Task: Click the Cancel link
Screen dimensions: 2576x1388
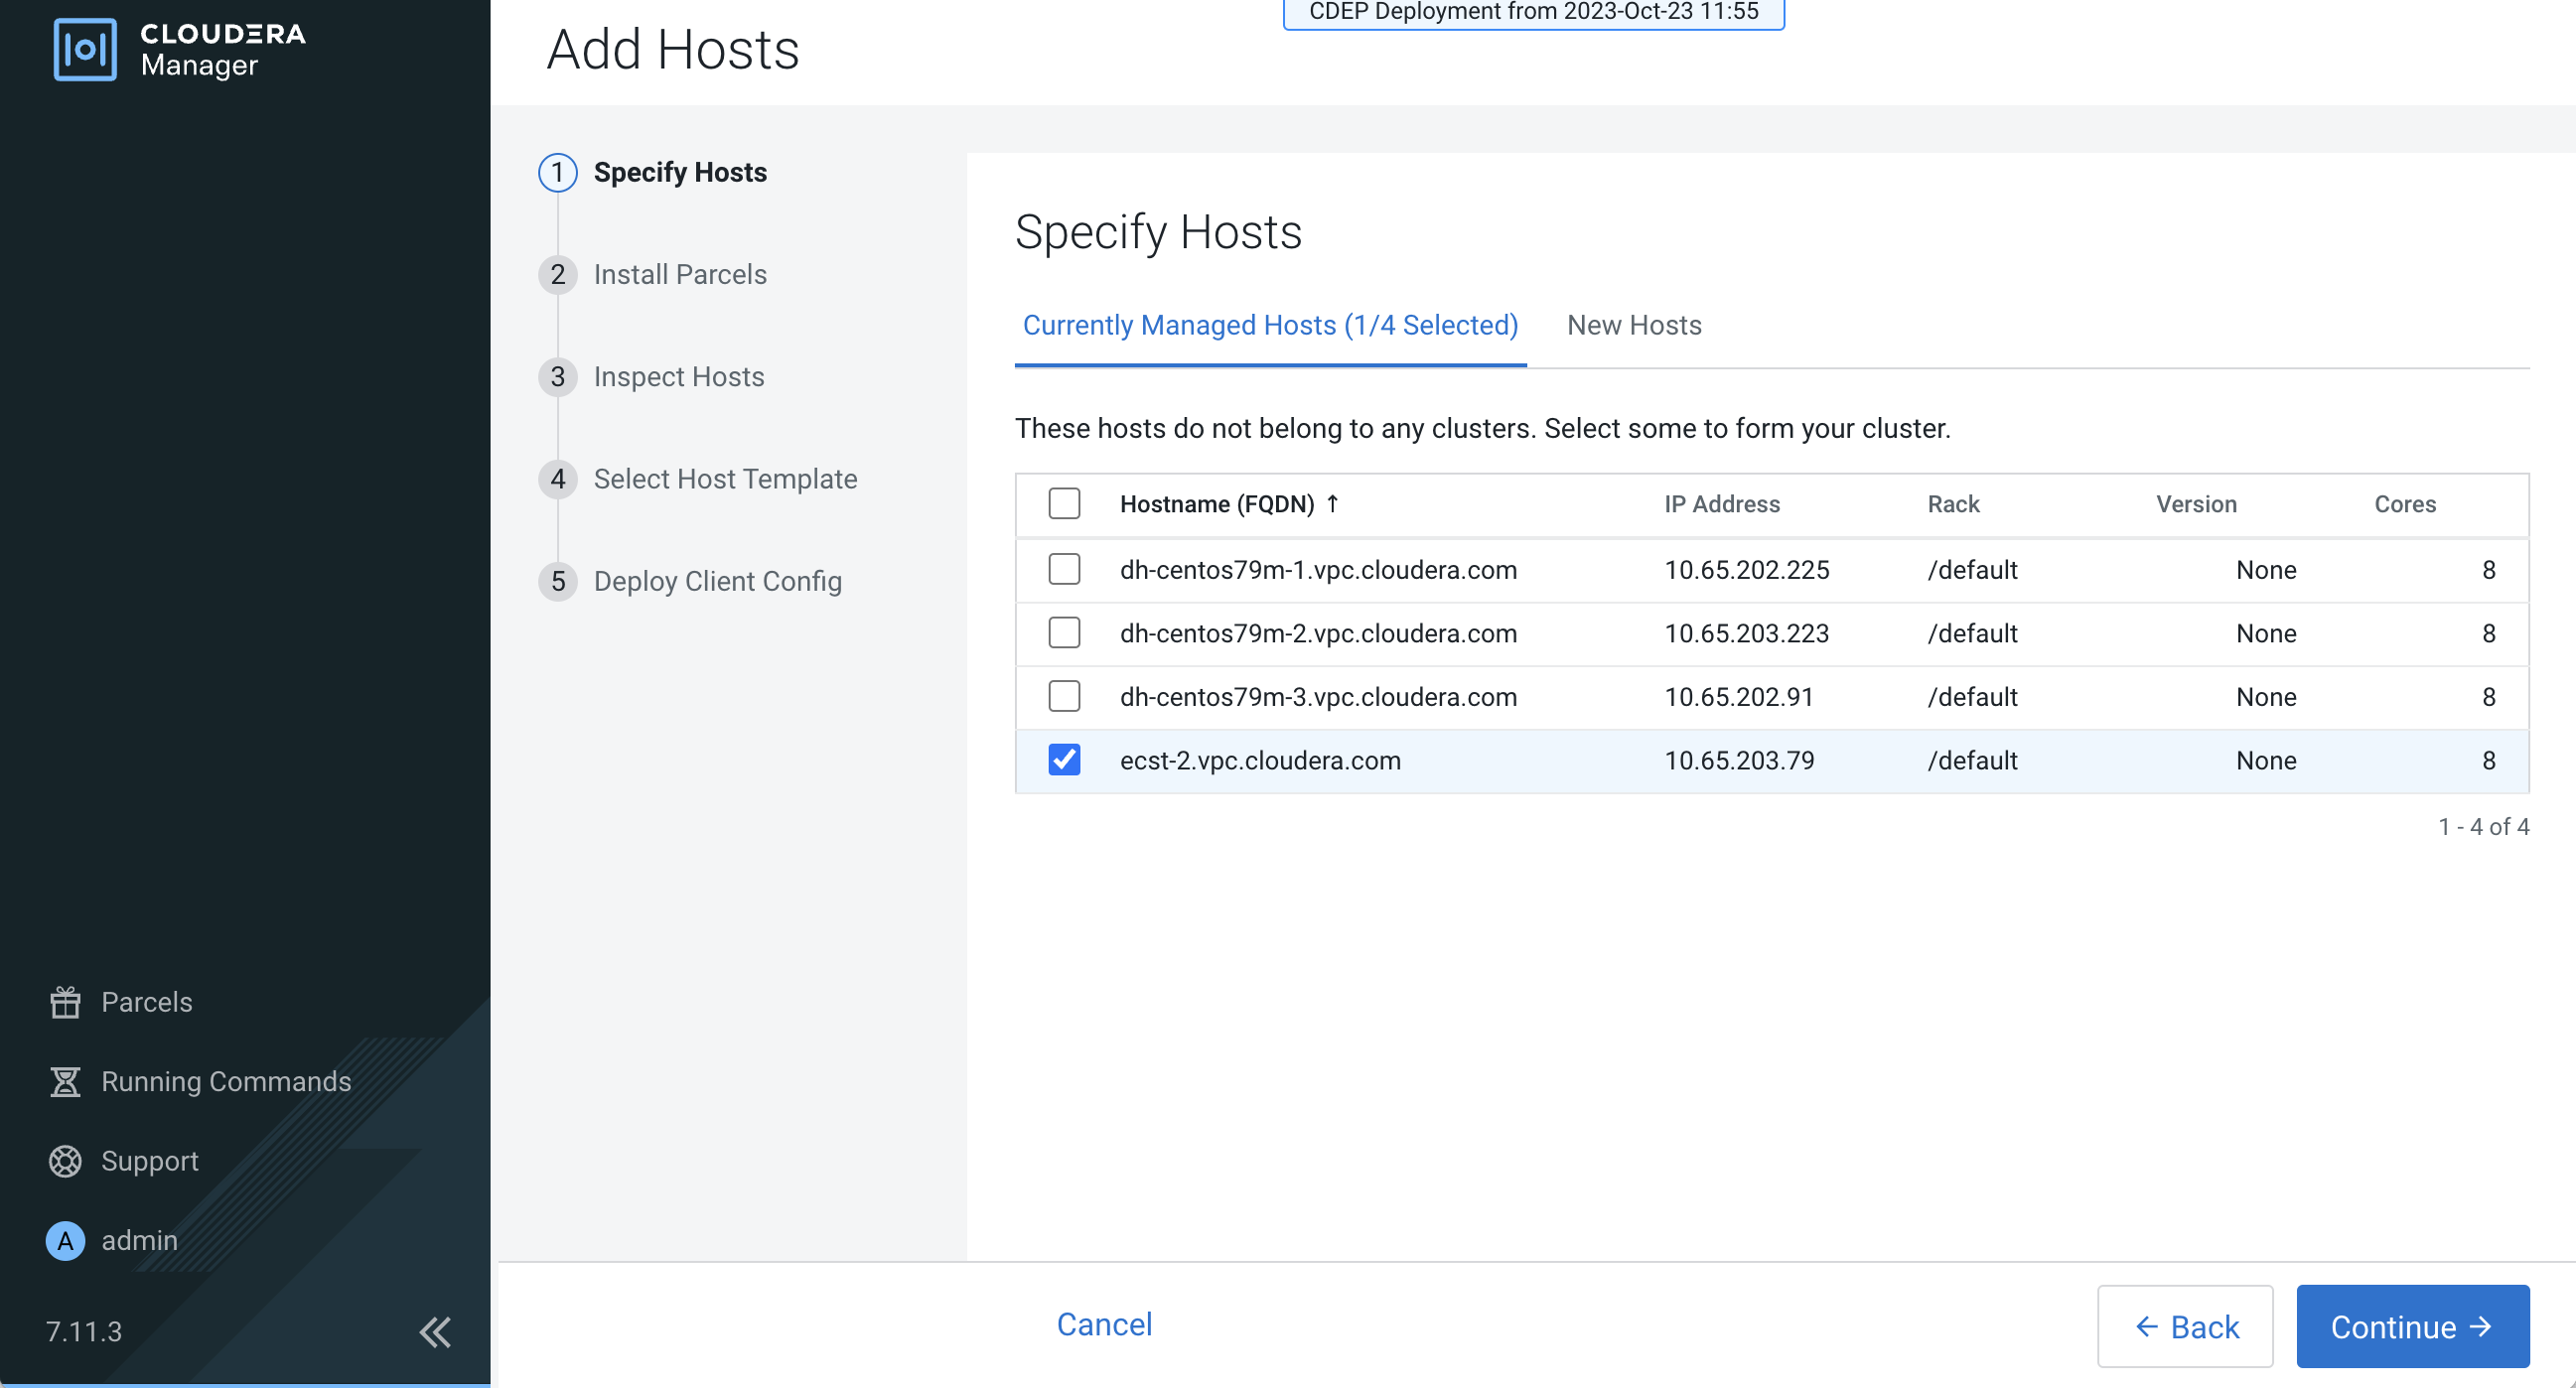Action: 1104,1324
